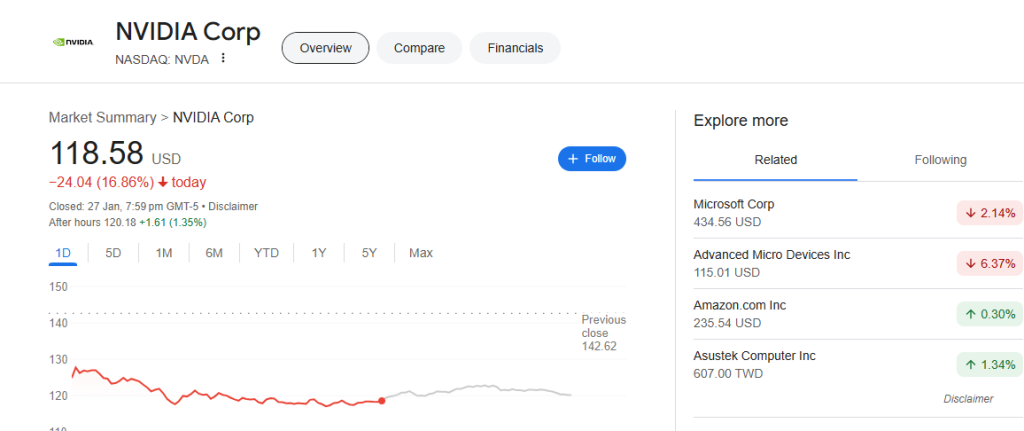Open the three-dot menu beside NASDAQ: NVDA

223,59
